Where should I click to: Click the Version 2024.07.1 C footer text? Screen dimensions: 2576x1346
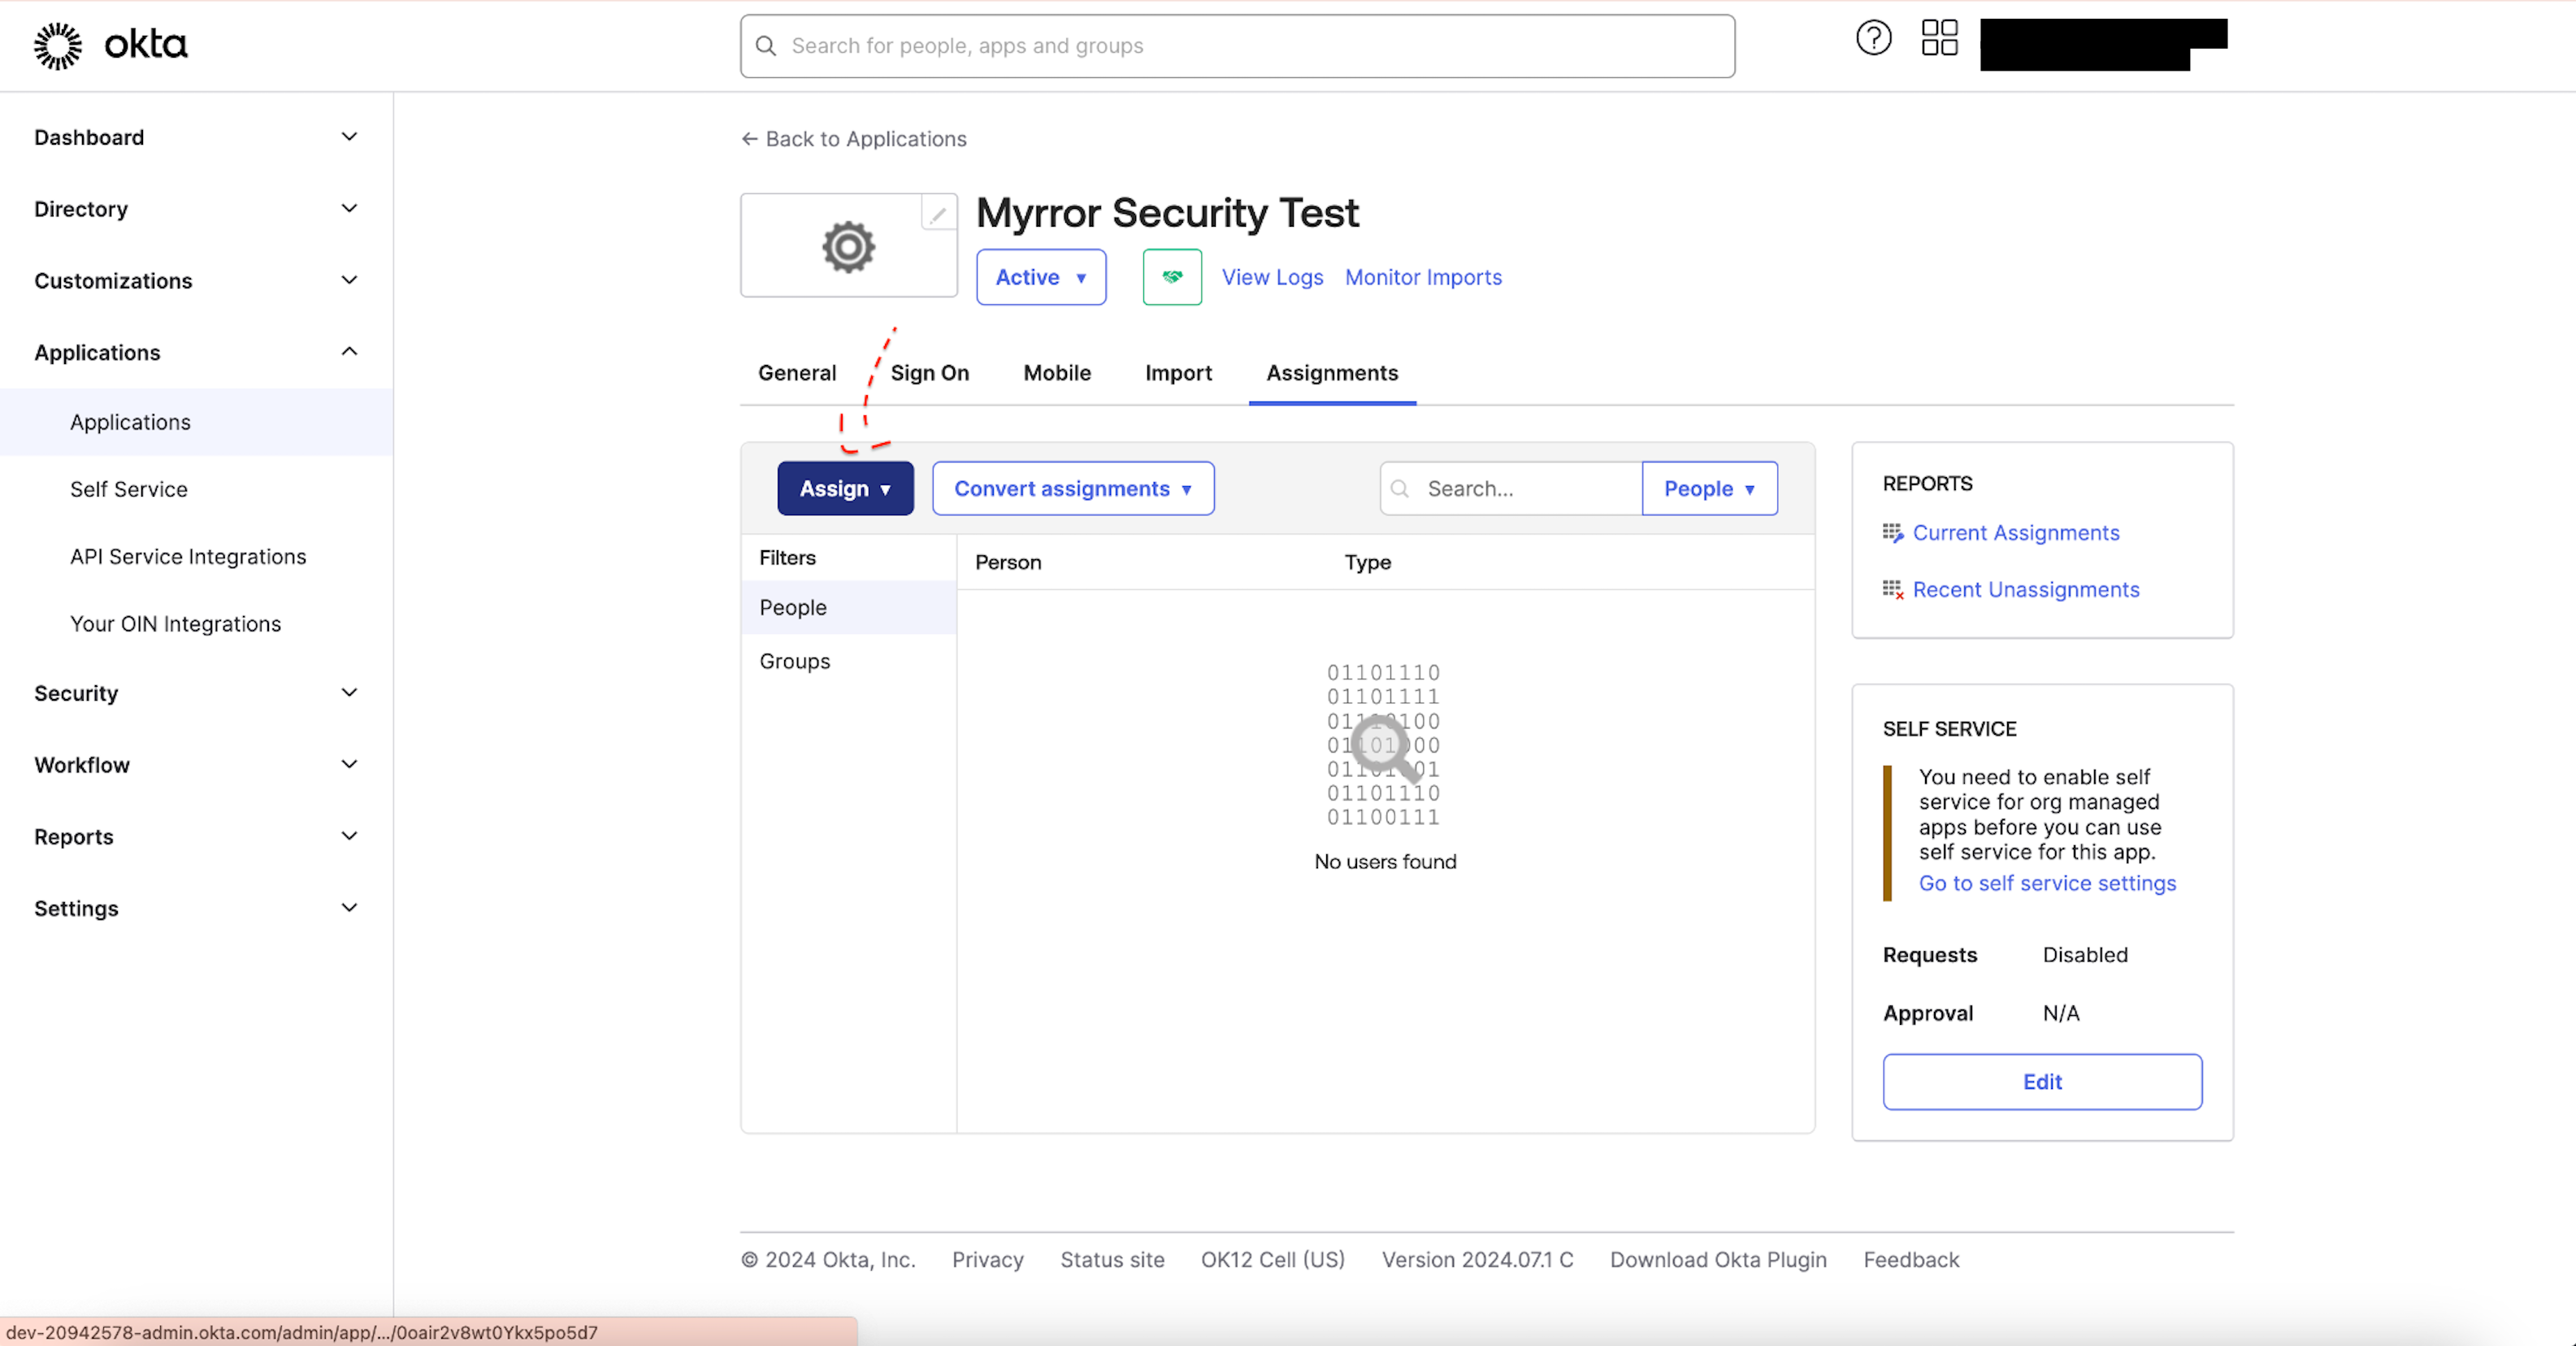coord(1477,1260)
